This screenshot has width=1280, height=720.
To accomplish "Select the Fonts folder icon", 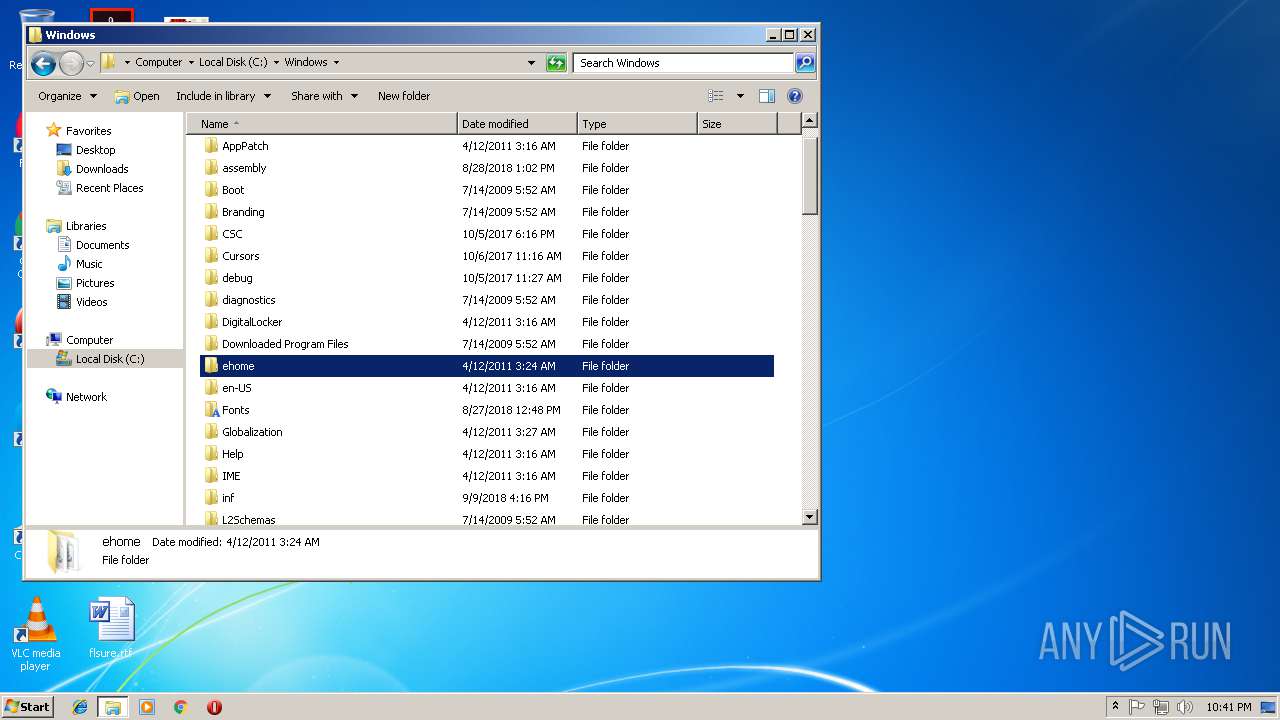I will tap(211, 410).
